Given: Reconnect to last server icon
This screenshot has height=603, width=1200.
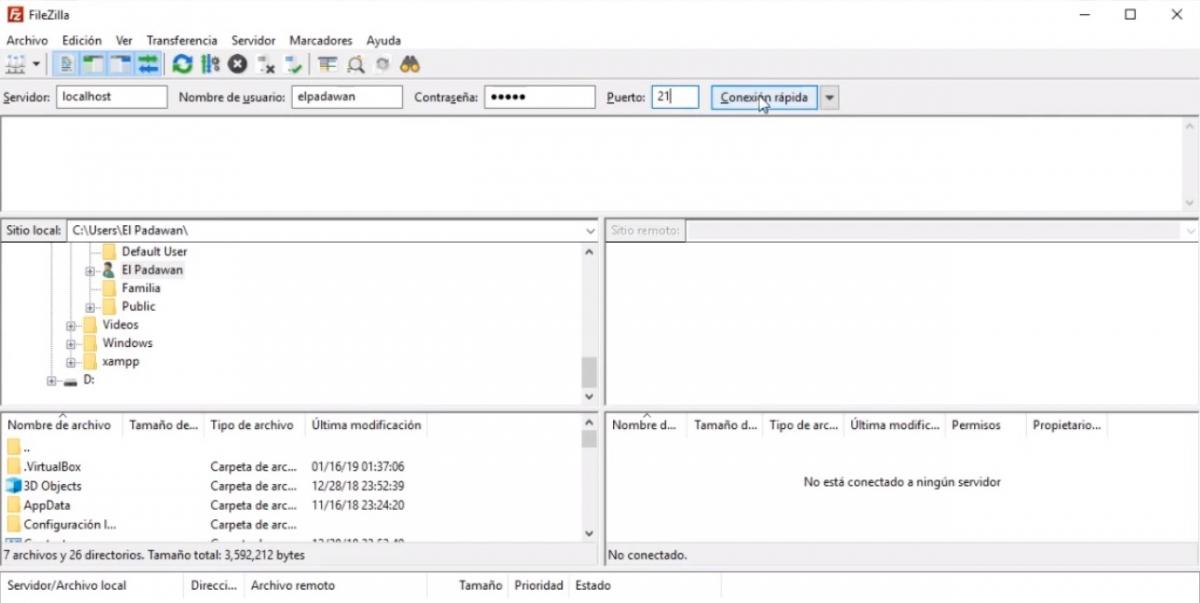Looking at the screenshot, I should click(293, 64).
